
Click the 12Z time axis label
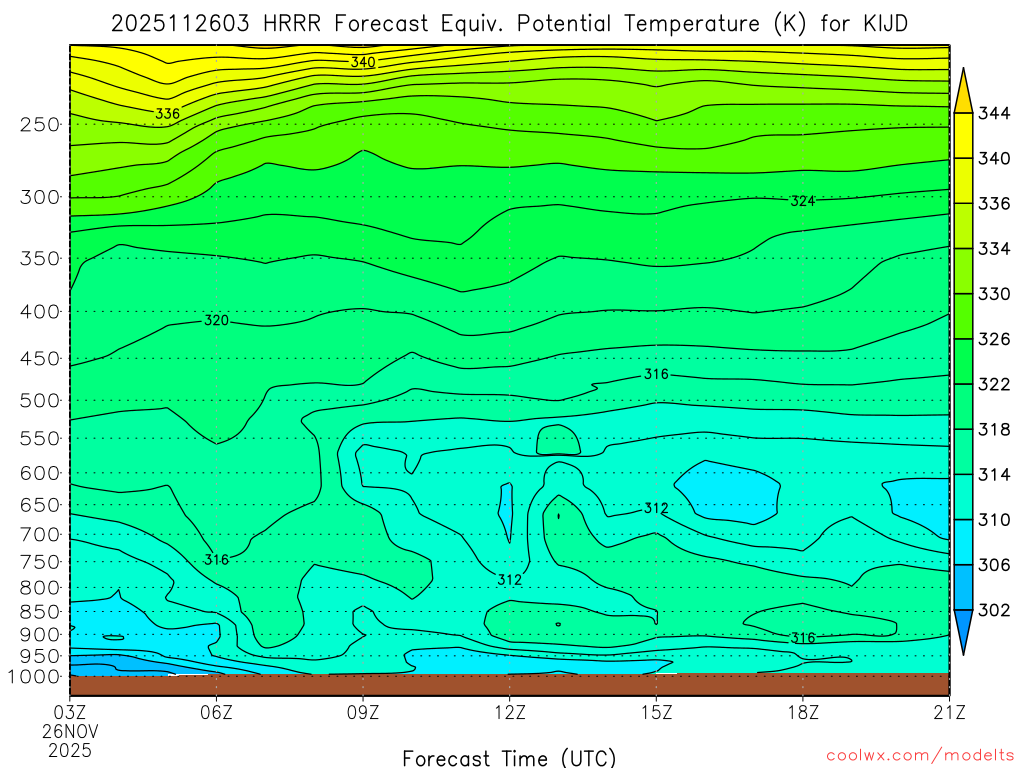509,712
